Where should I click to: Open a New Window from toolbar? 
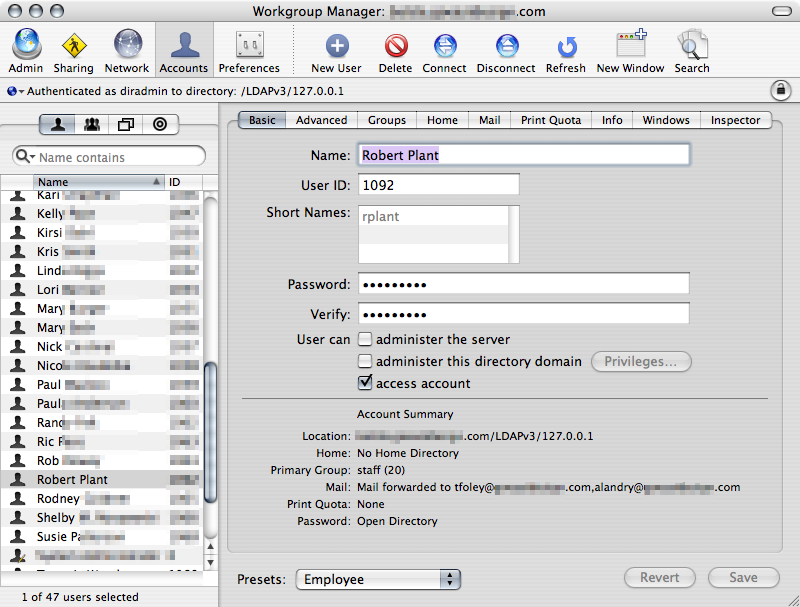[630, 46]
